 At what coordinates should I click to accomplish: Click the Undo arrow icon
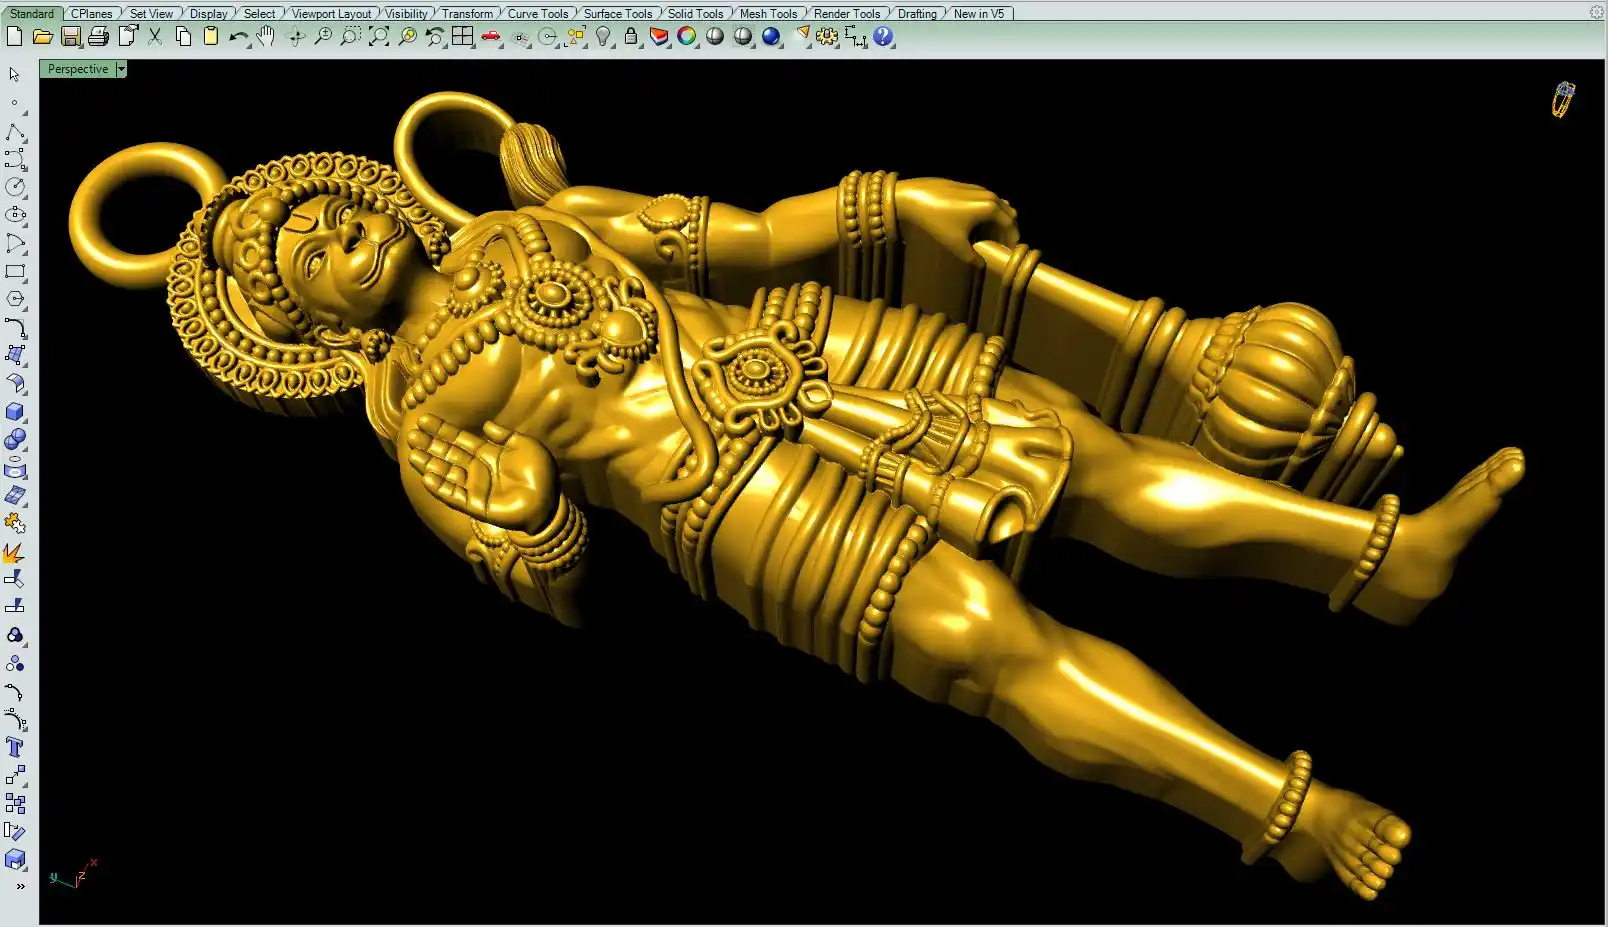238,37
